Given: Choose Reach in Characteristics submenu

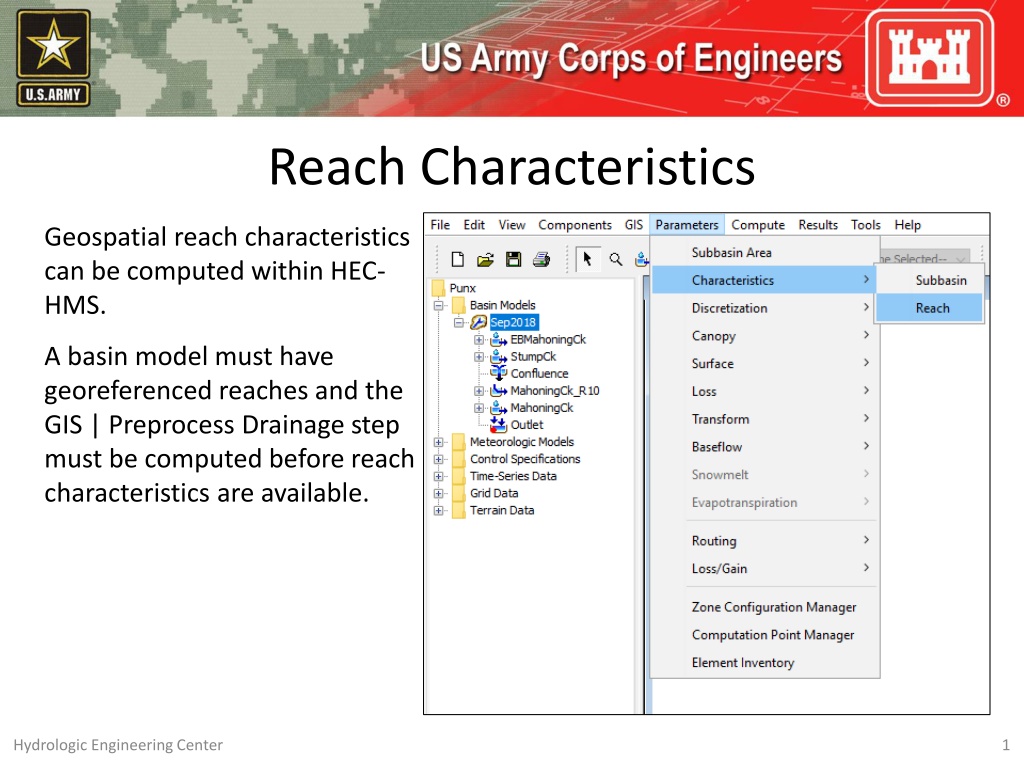Looking at the screenshot, I should pos(929,308).
